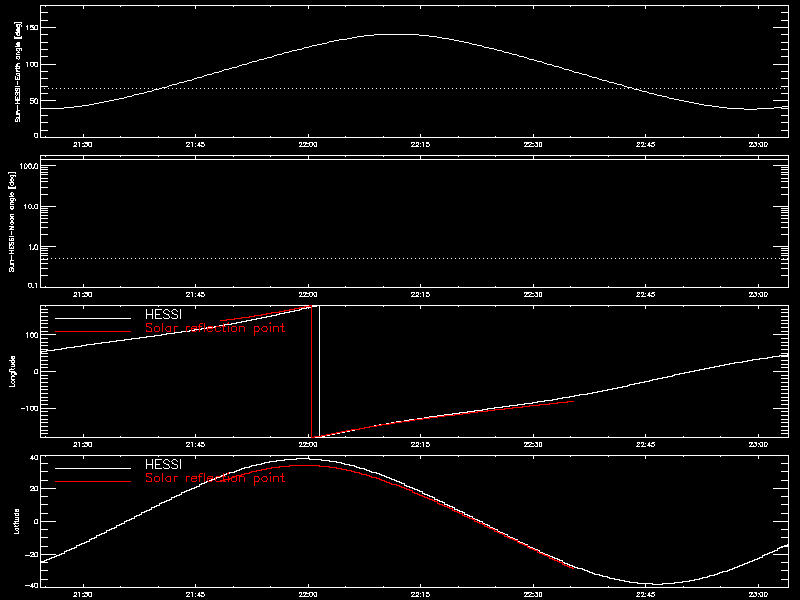Screen dimensions: 800x600
Task: Click the HESSI legend label in Latitude panel
Action: [163, 465]
